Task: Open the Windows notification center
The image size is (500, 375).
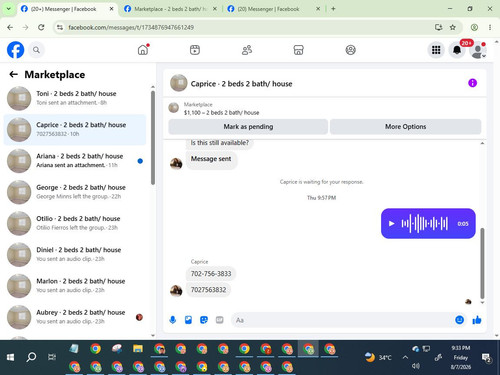Action: tap(486, 358)
